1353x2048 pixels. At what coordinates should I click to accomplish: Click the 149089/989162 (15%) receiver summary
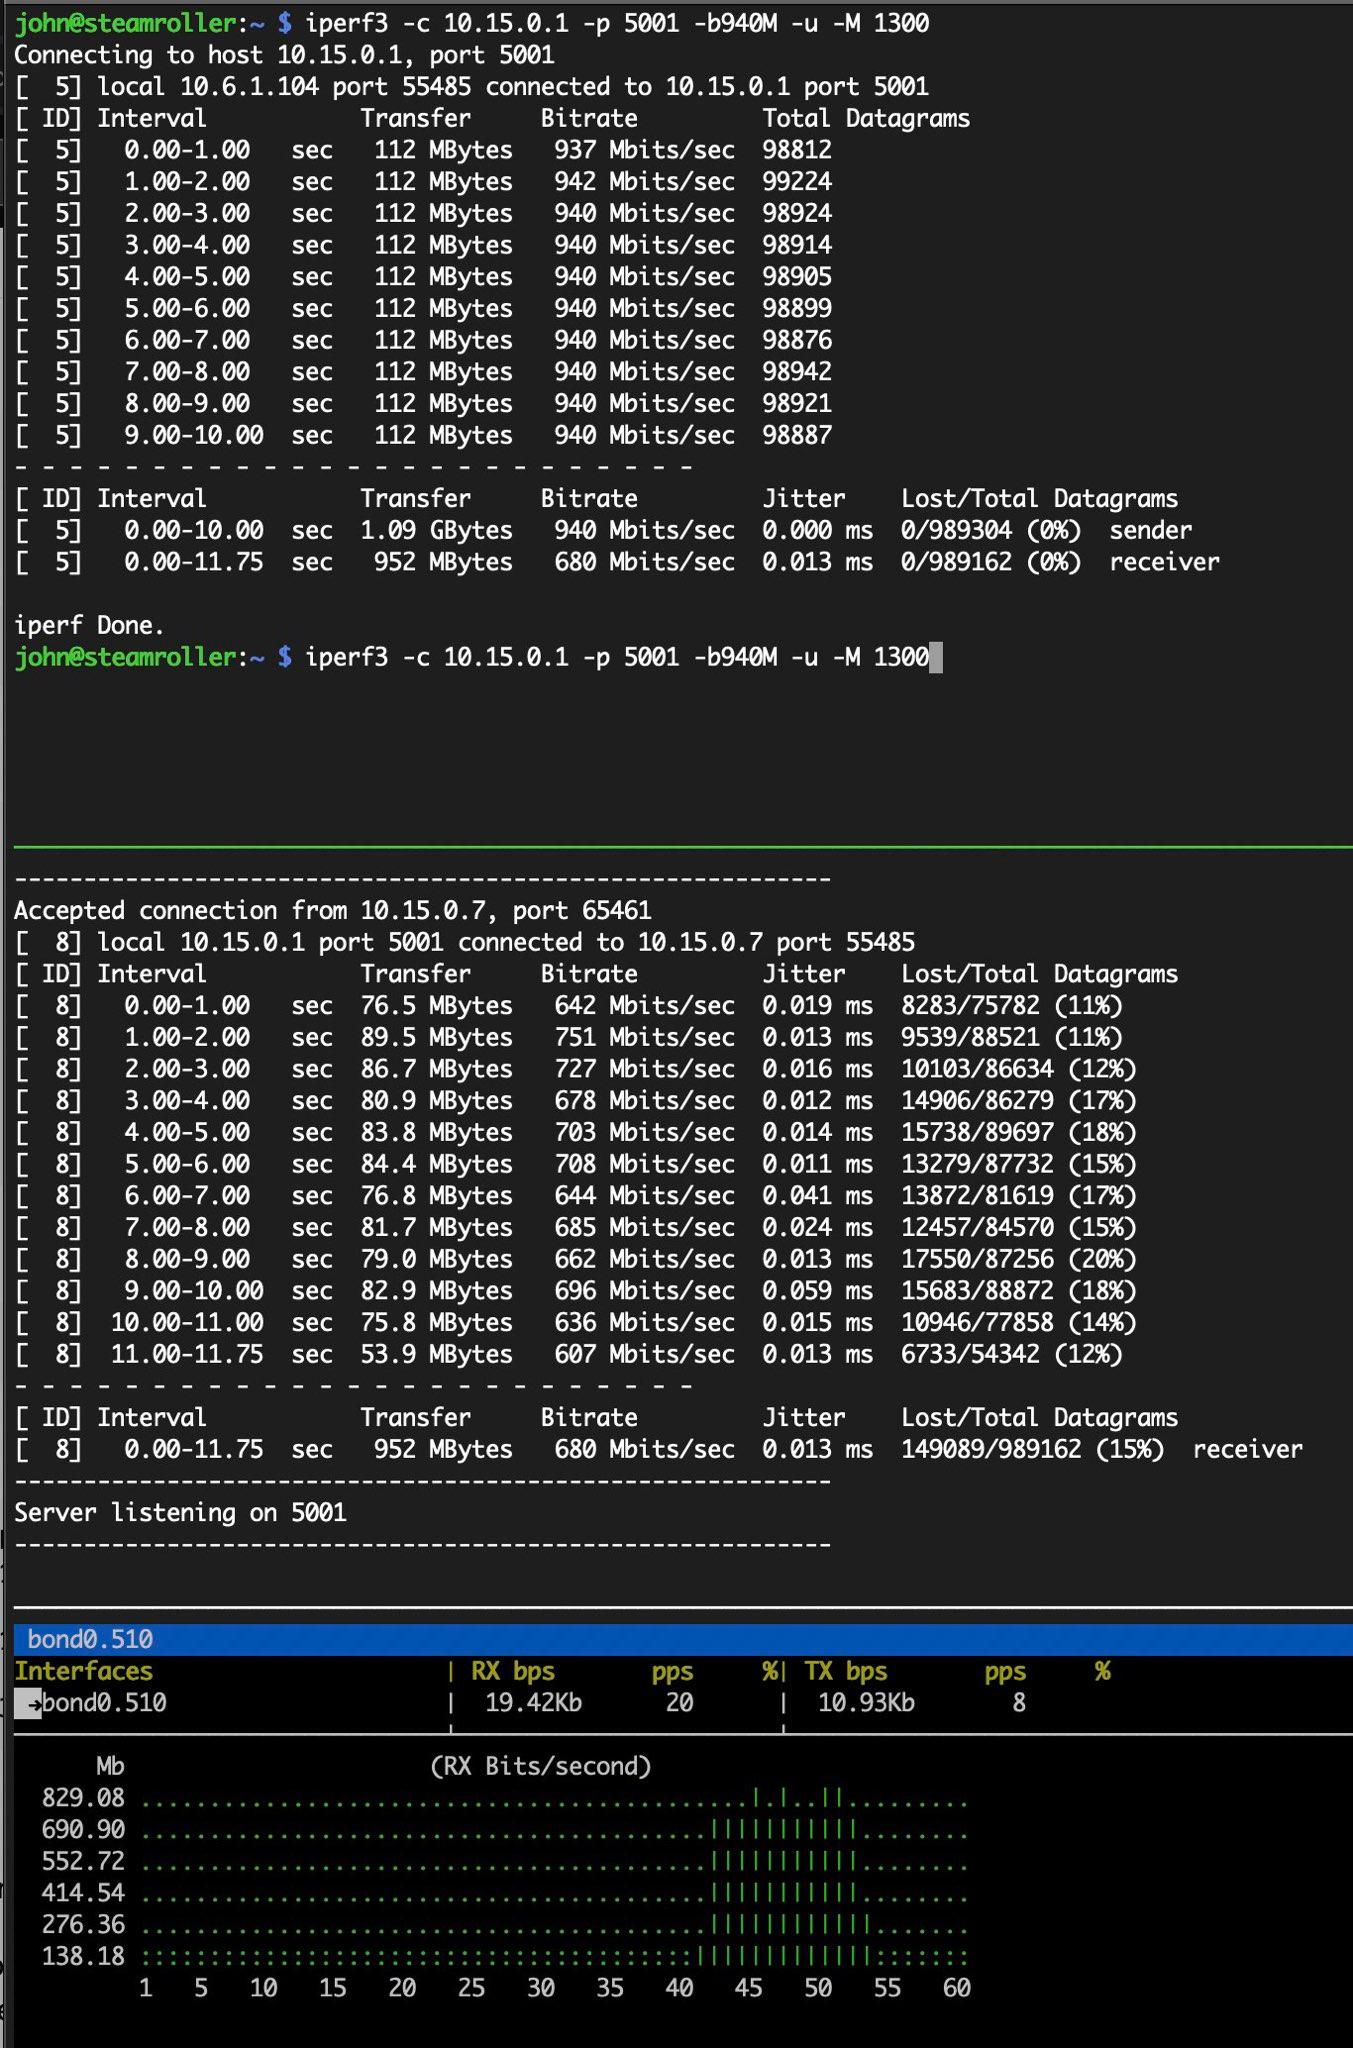(x=1032, y=1449)
